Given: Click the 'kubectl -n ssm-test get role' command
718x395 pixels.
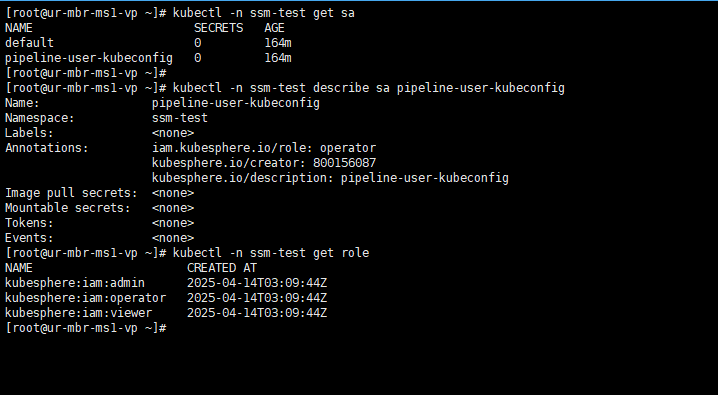Looking at the screenshot, I should tap(271, 253).
